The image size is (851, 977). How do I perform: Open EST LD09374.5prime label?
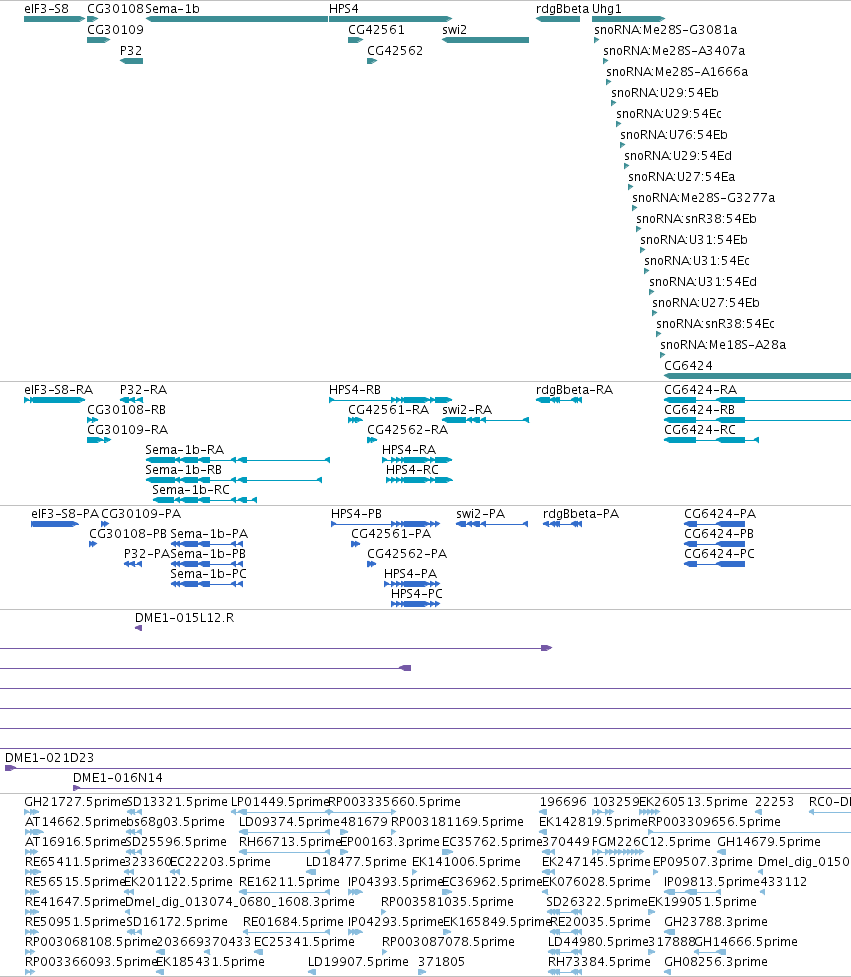point(289,822)
